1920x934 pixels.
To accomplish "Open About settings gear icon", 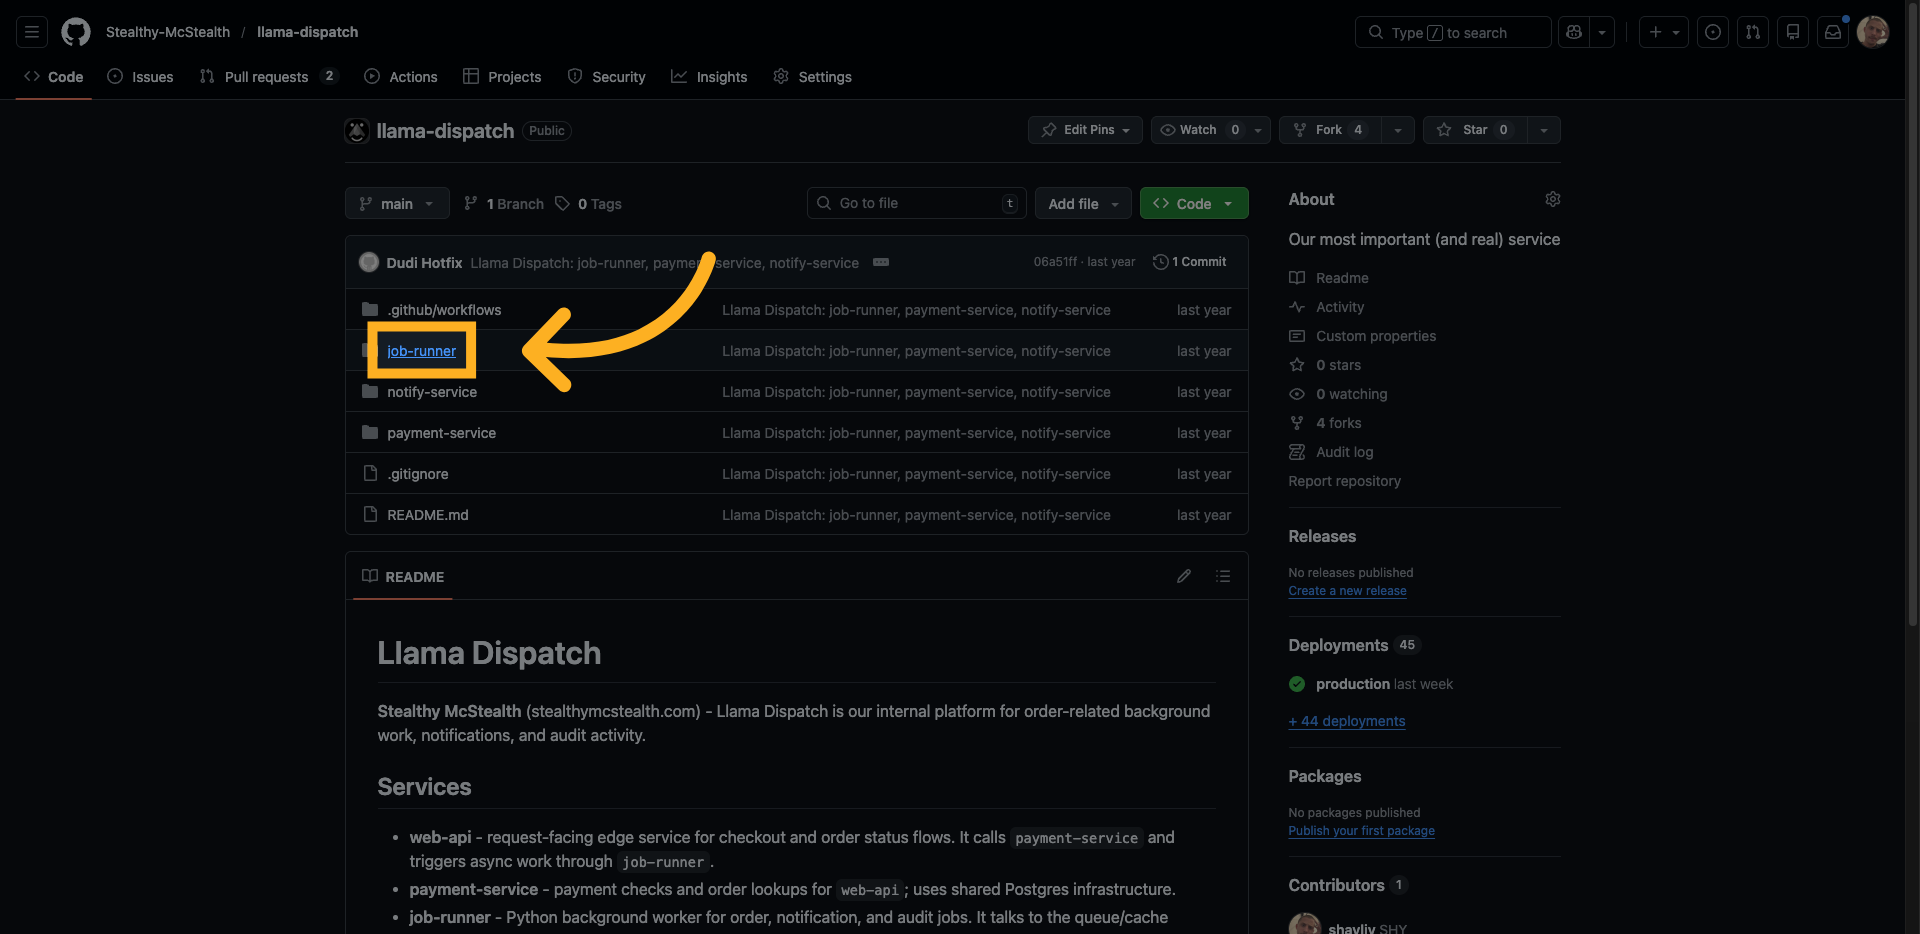I will click(x=1552, y=199).
